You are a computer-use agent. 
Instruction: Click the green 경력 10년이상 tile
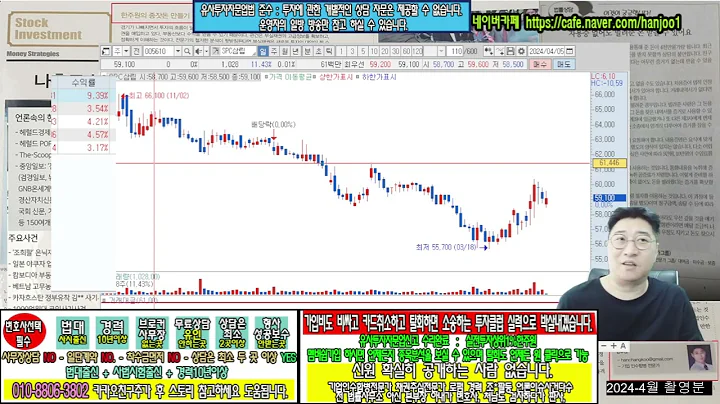112,332
